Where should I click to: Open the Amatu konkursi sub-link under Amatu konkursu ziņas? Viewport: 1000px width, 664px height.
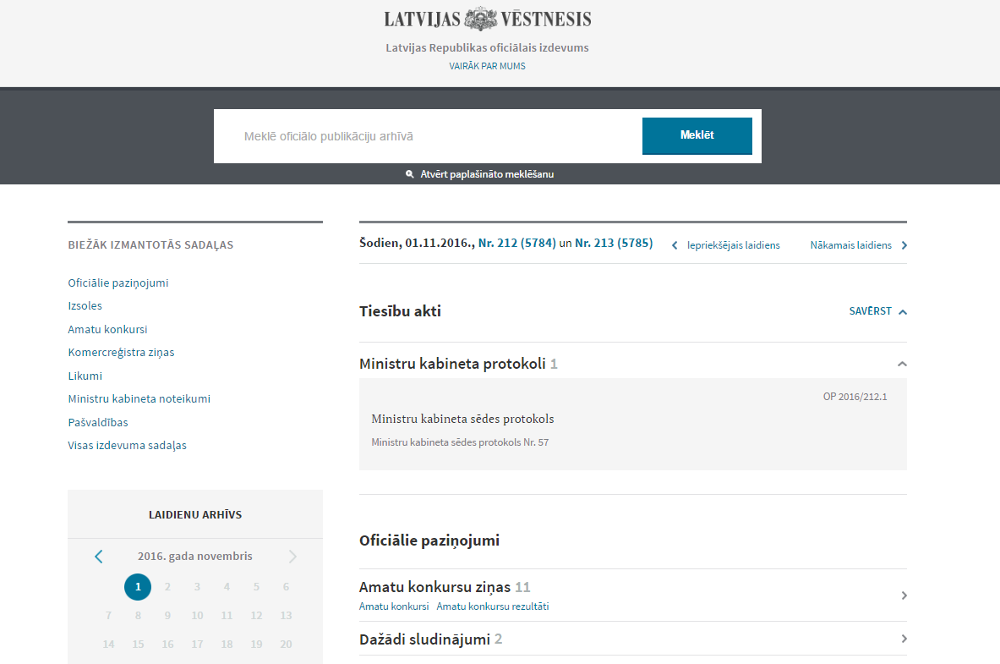tap(393, 607)
